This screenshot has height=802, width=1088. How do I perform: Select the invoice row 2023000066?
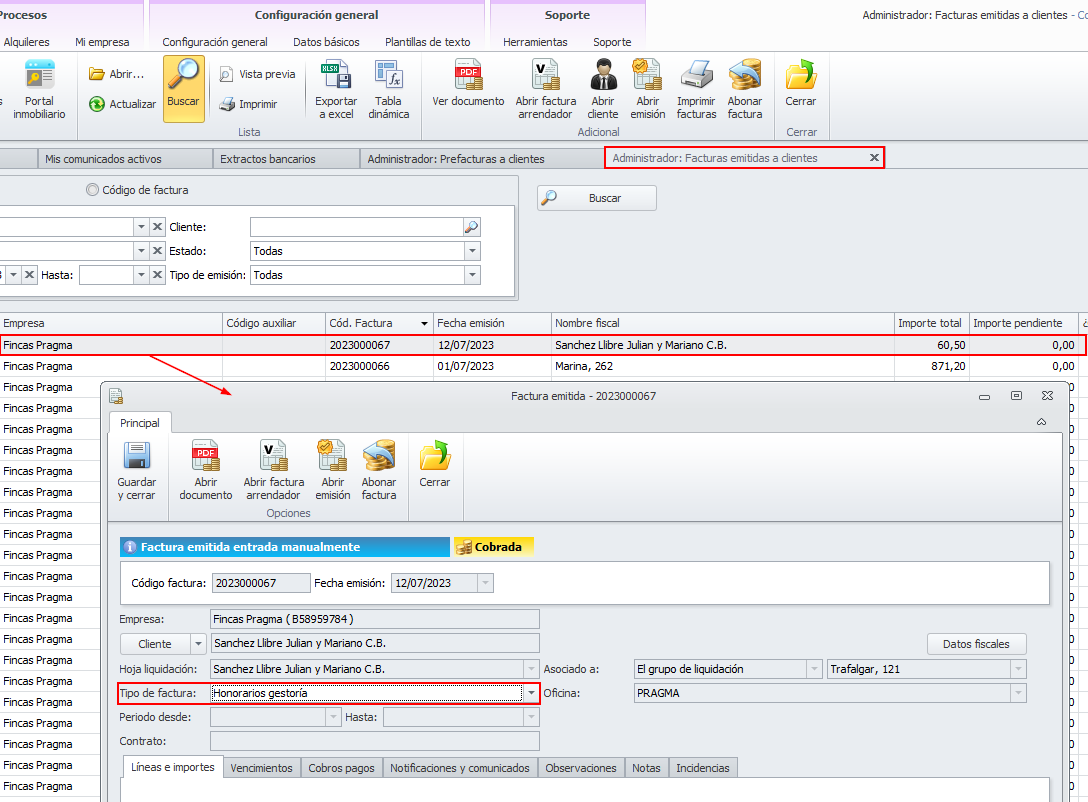pyautogui.click(x=541, y=366)
